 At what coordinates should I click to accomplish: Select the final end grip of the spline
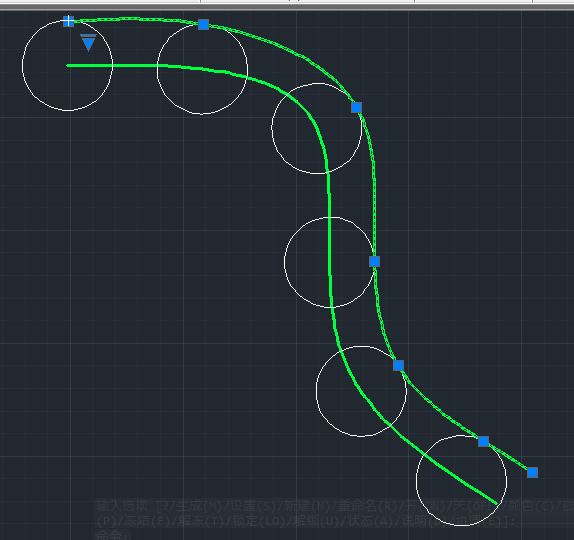click(533, 473)
